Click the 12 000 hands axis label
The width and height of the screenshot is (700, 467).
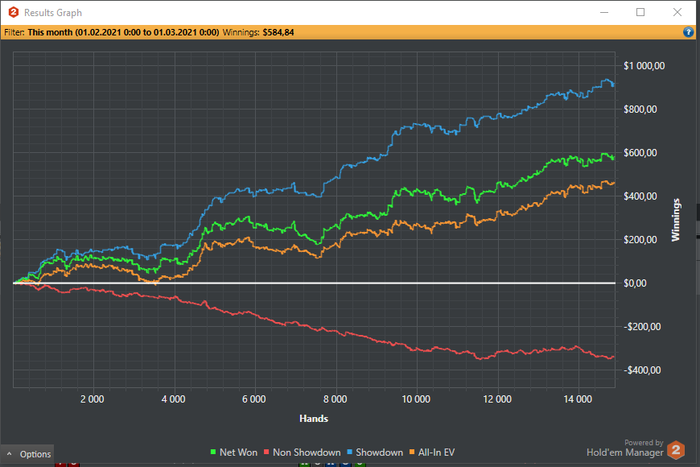[x=497, y=399]
